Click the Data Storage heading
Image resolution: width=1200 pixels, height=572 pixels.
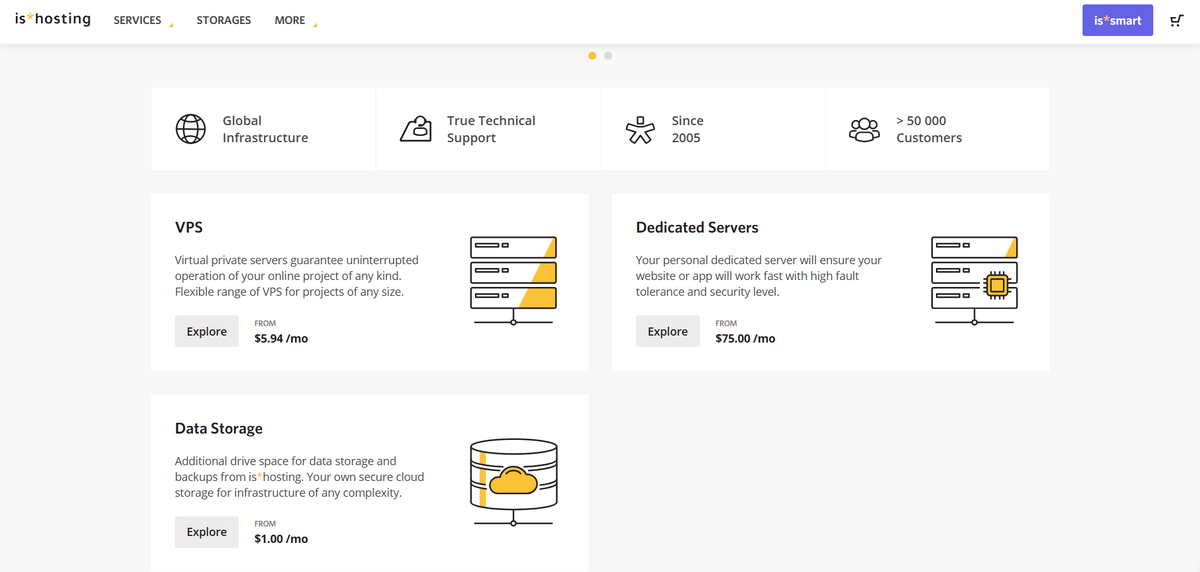pyautogui.click(x=219, y=428)
